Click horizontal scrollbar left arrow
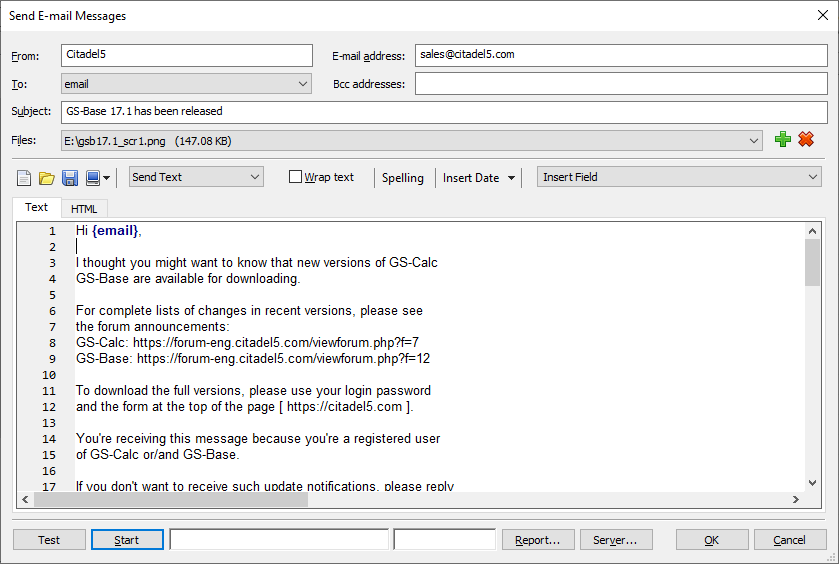 point(25,499)
